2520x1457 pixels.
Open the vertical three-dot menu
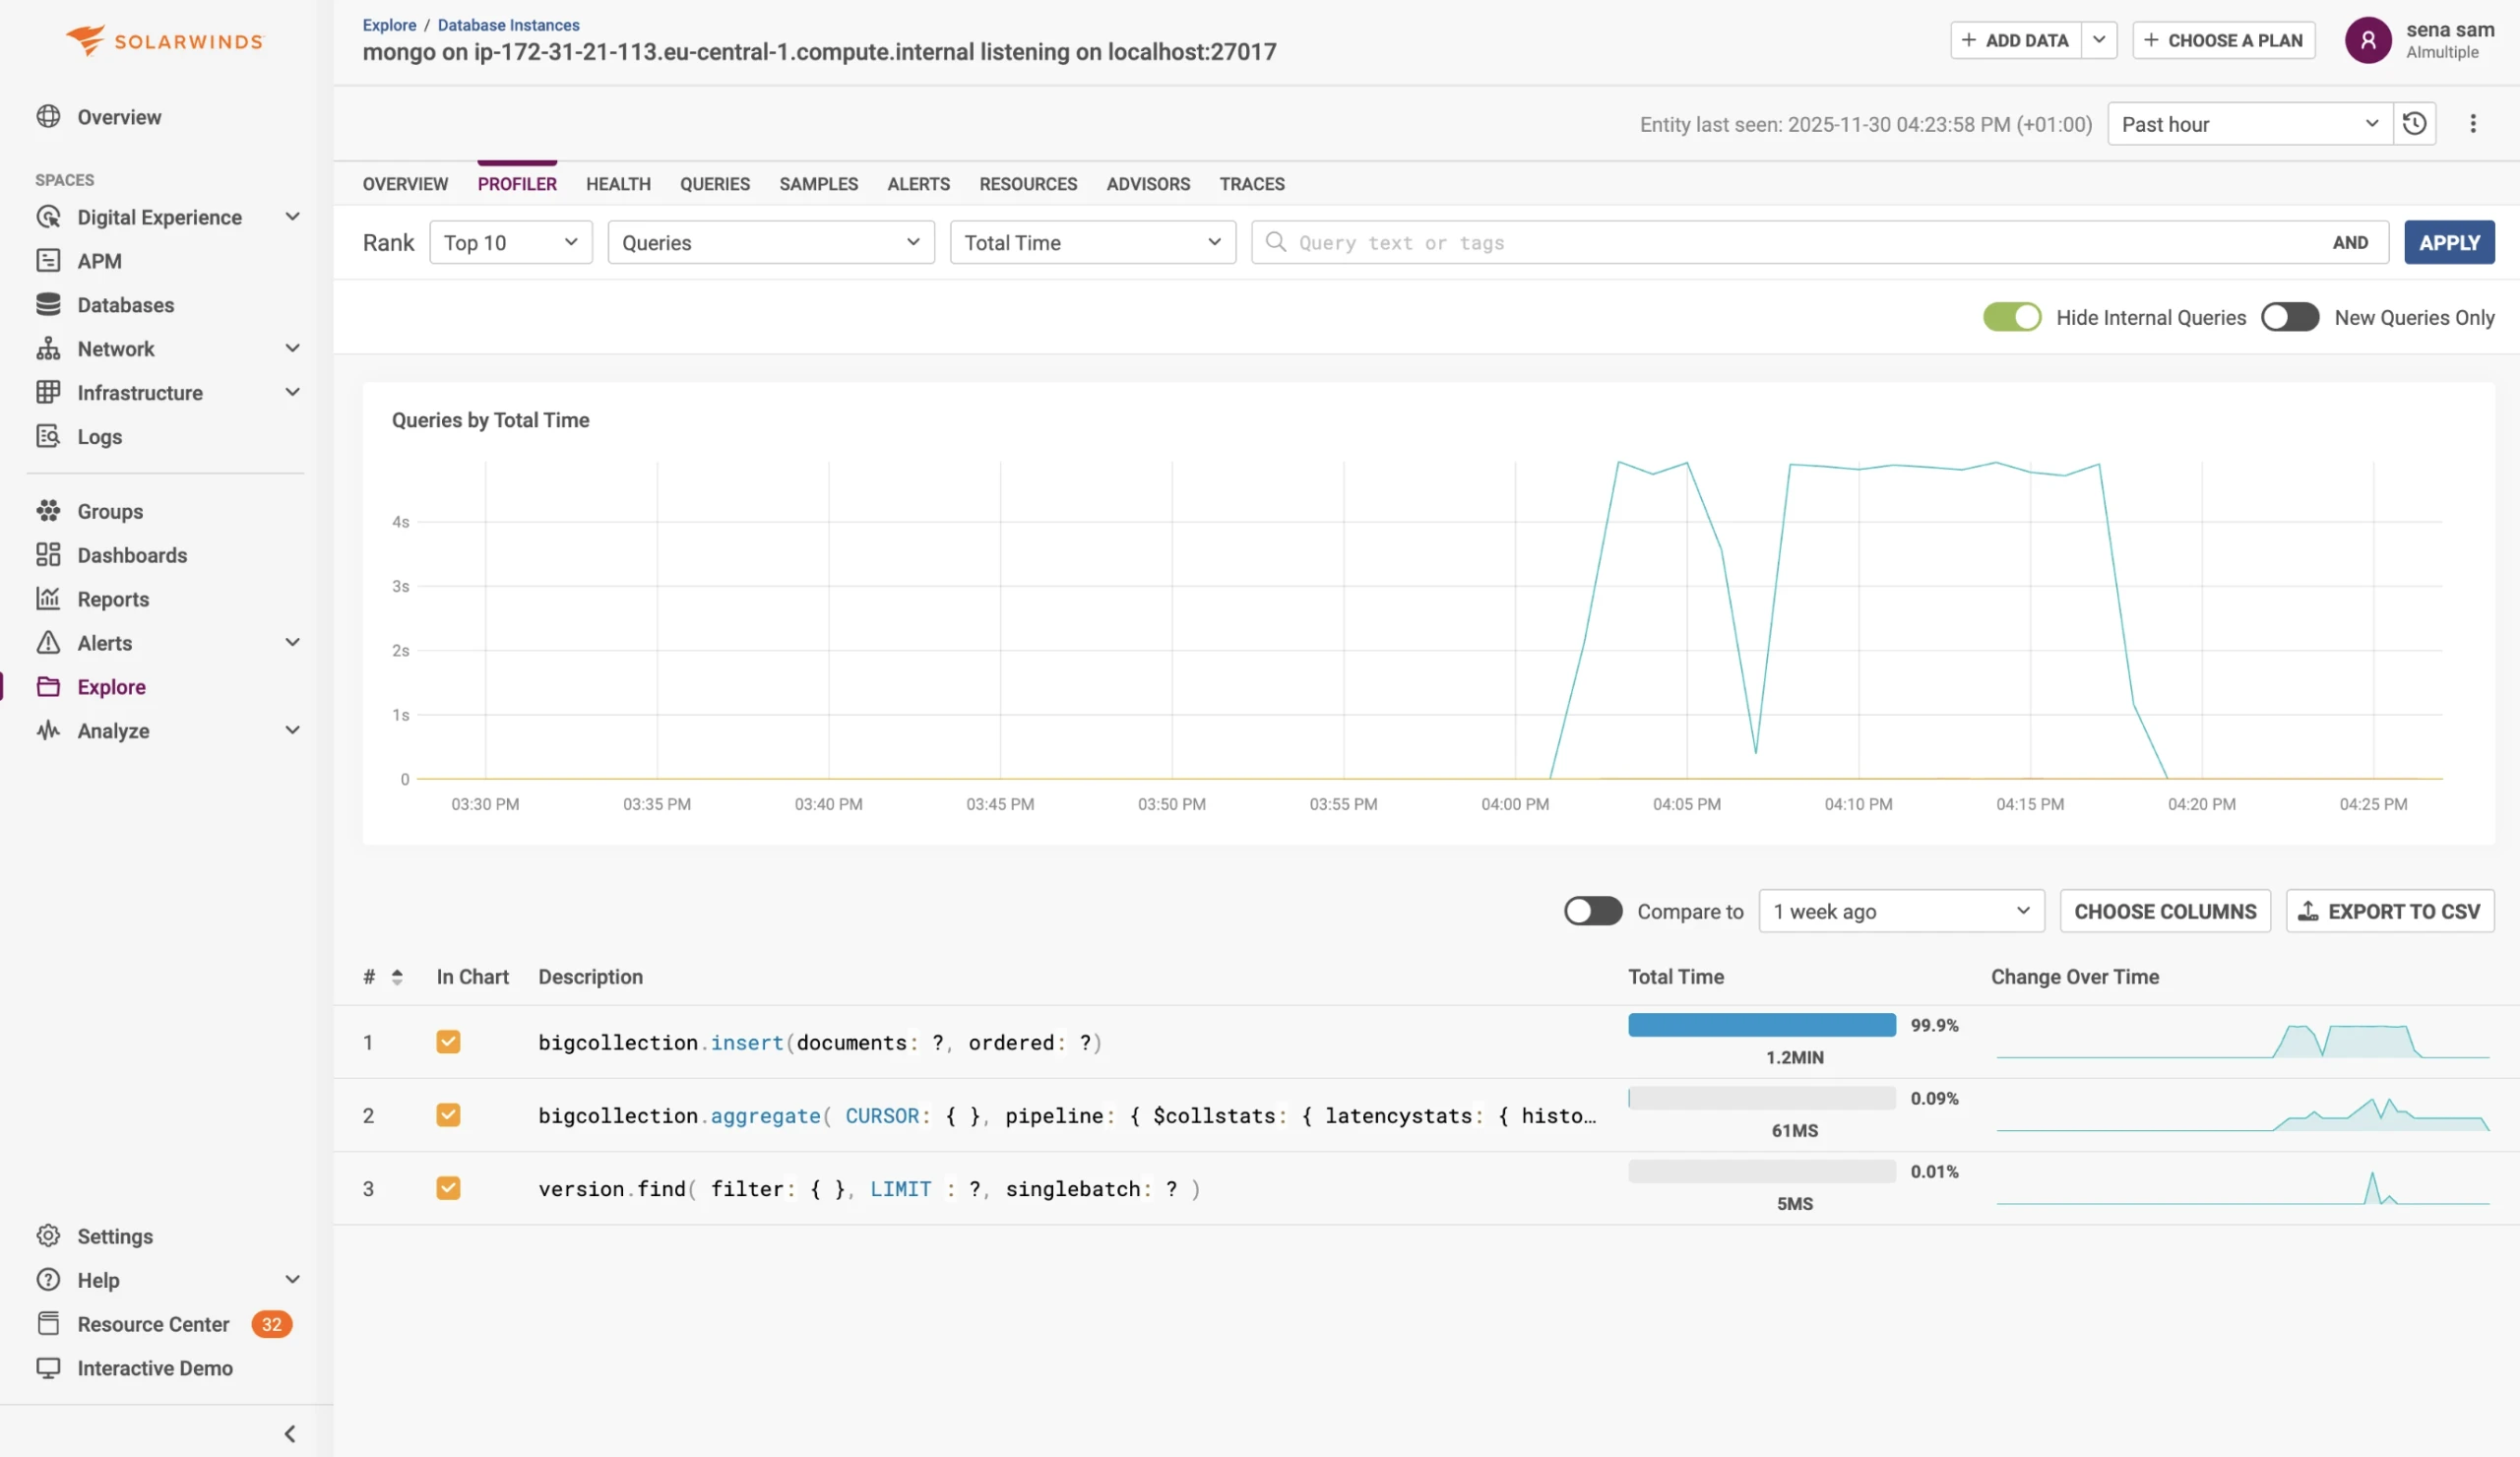pos(2472,124)
